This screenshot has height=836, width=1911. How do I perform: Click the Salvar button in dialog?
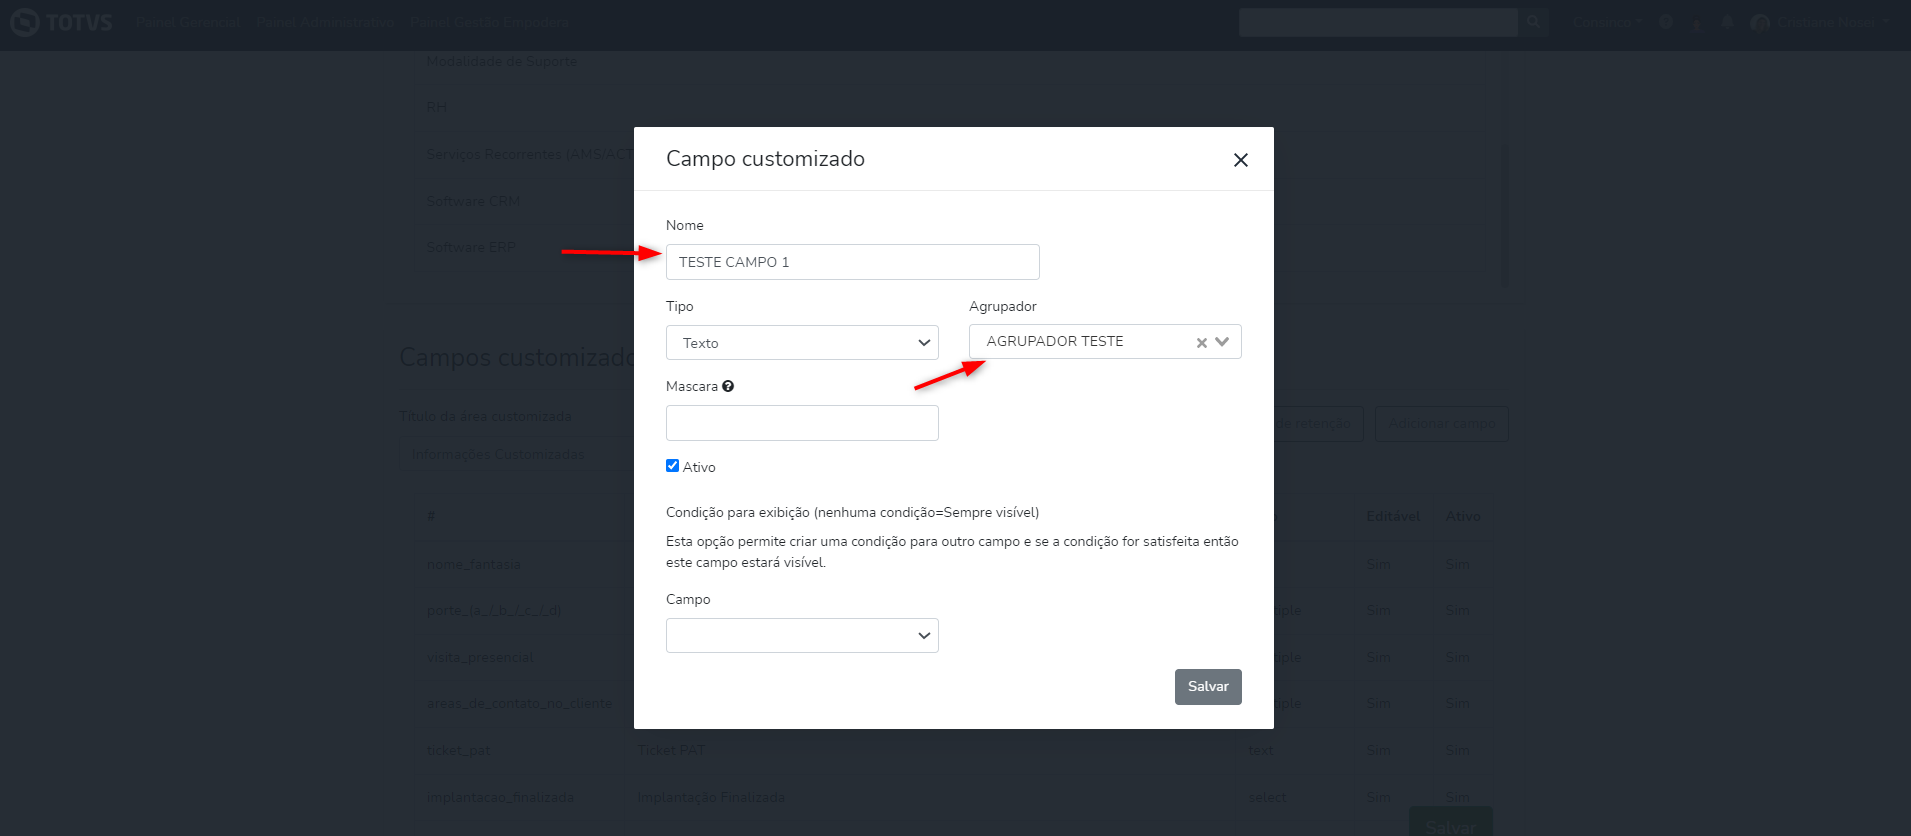1208,687
